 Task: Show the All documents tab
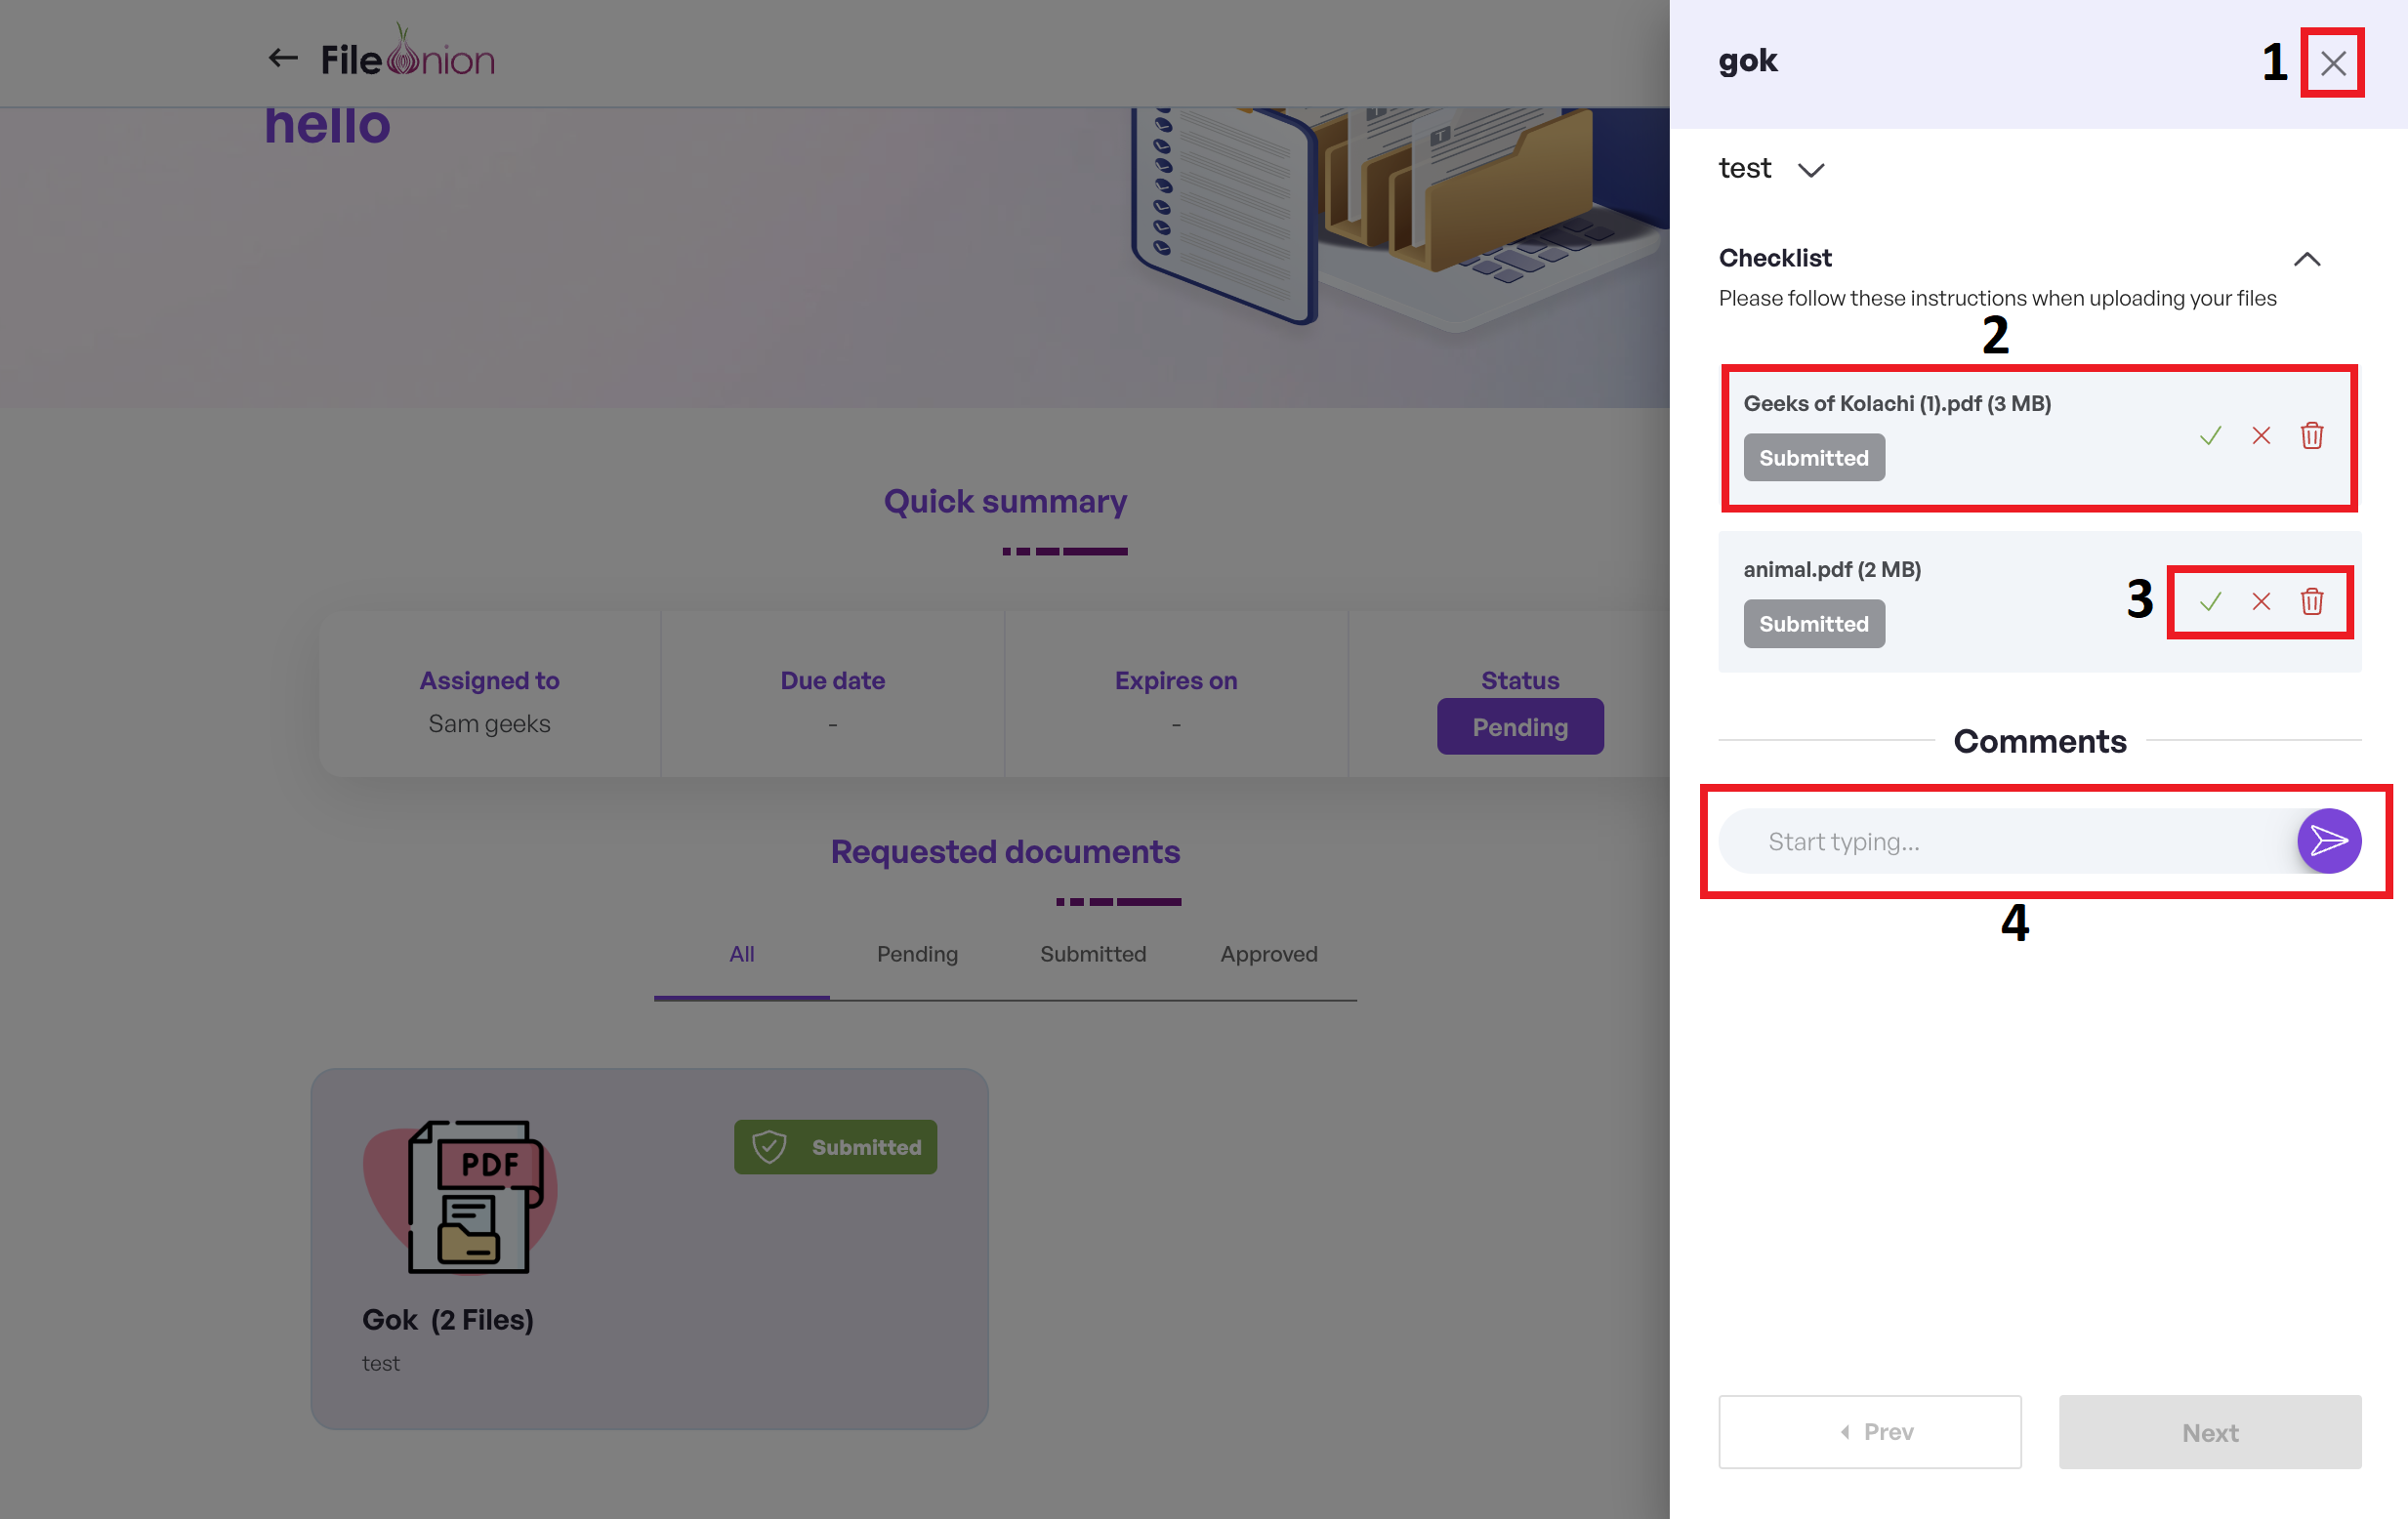click(741, 954)
